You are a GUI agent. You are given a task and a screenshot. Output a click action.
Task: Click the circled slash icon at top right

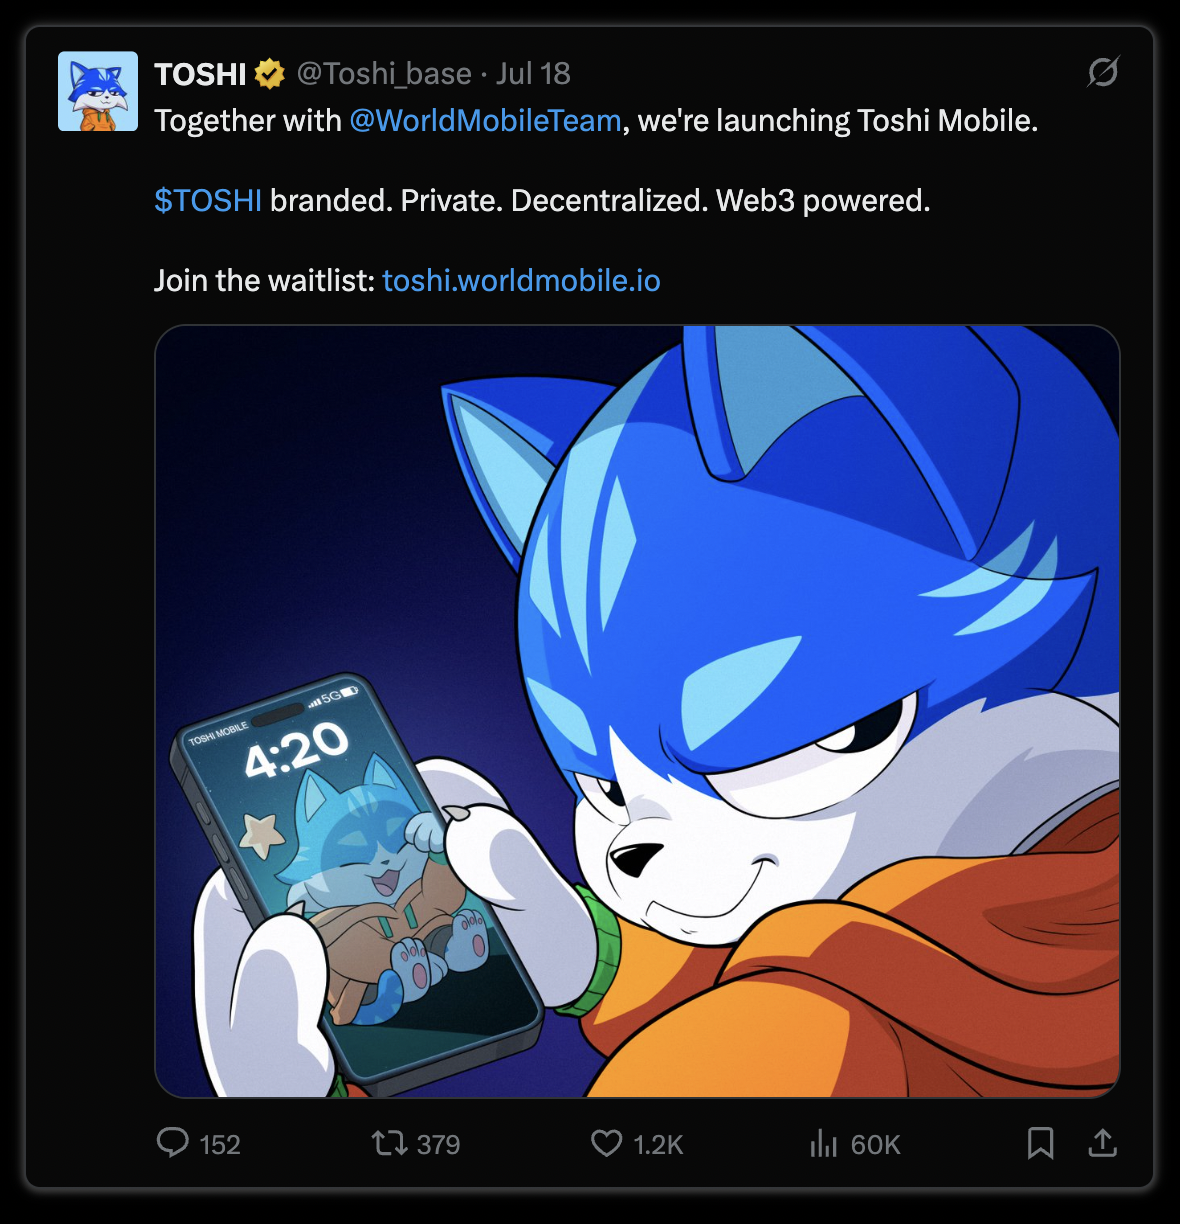tap(1103, 72)
